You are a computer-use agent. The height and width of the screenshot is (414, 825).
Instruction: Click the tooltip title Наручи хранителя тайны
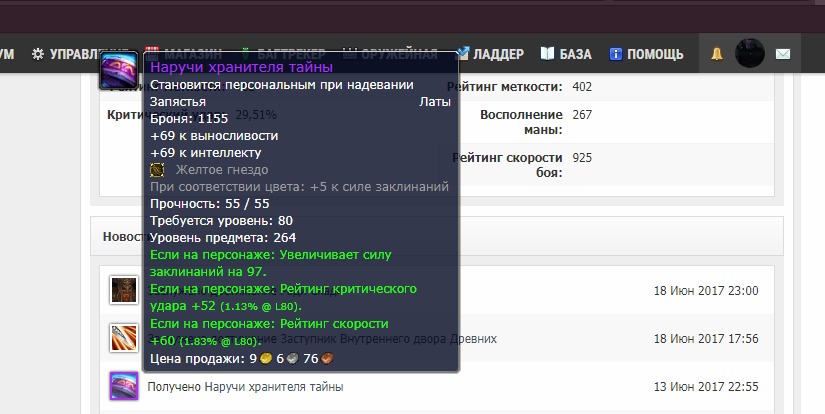(x=242, y=67)
